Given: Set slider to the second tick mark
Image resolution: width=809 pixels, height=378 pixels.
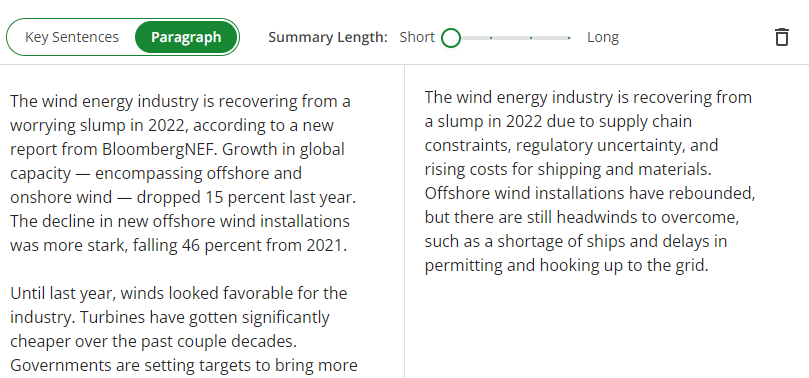Looking at the screenshot, I should [491, 38].
